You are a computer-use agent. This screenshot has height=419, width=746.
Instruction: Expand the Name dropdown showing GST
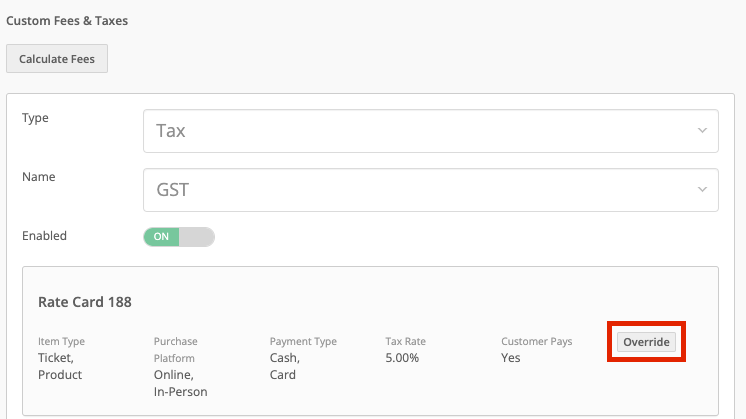[431, 190]
